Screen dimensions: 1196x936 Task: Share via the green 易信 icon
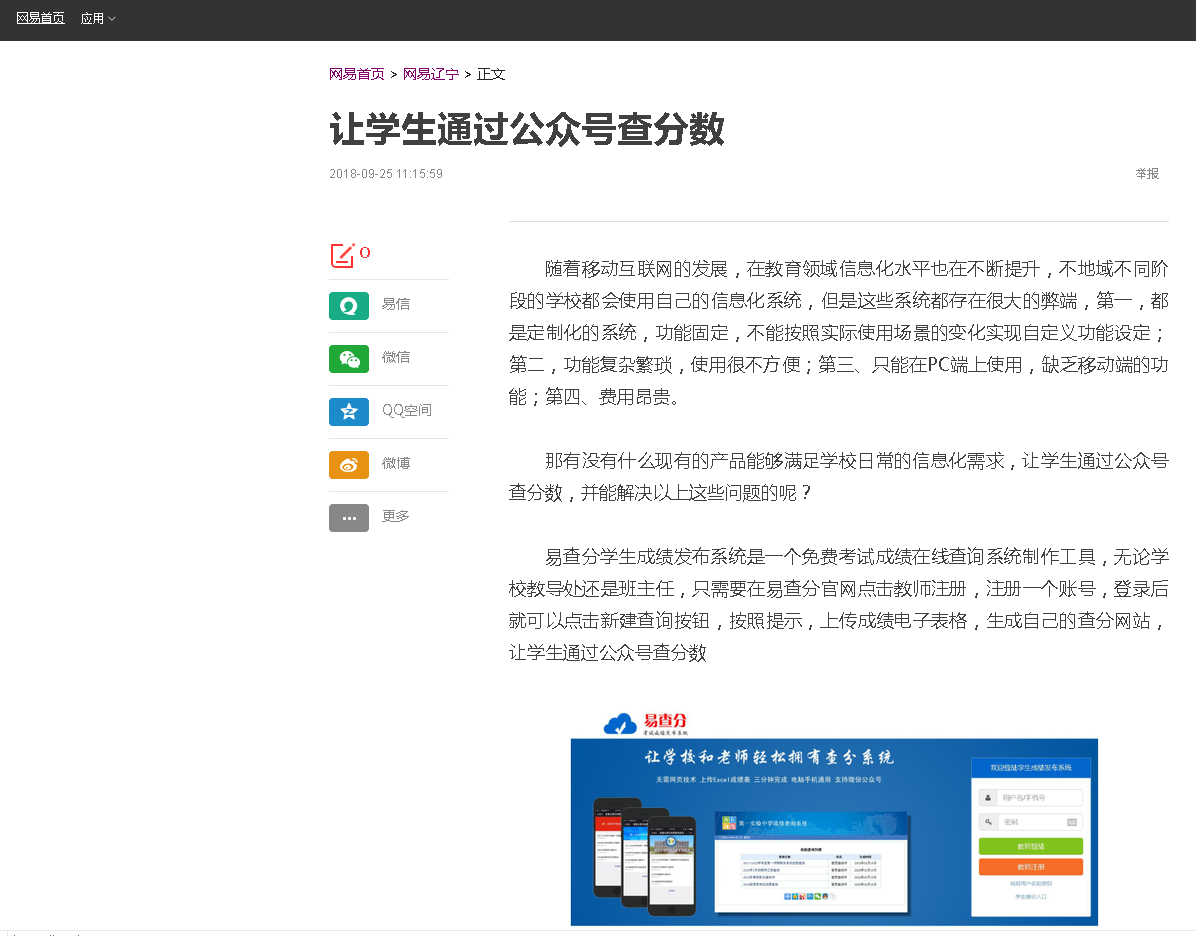(349, 306)
